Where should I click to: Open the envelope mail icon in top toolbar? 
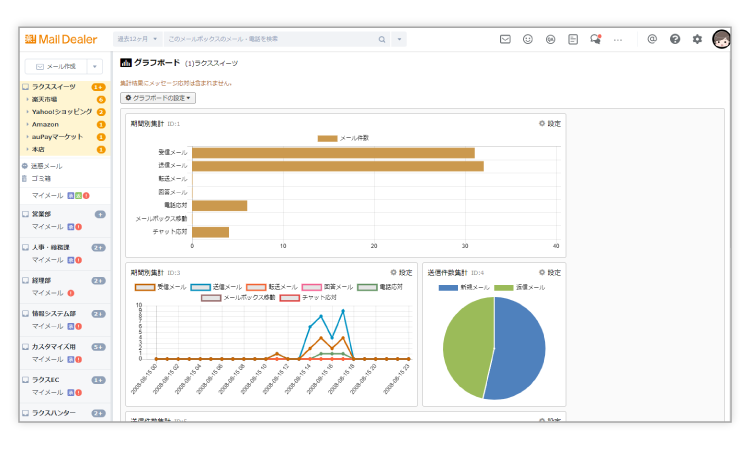click(x=505, y=39)
